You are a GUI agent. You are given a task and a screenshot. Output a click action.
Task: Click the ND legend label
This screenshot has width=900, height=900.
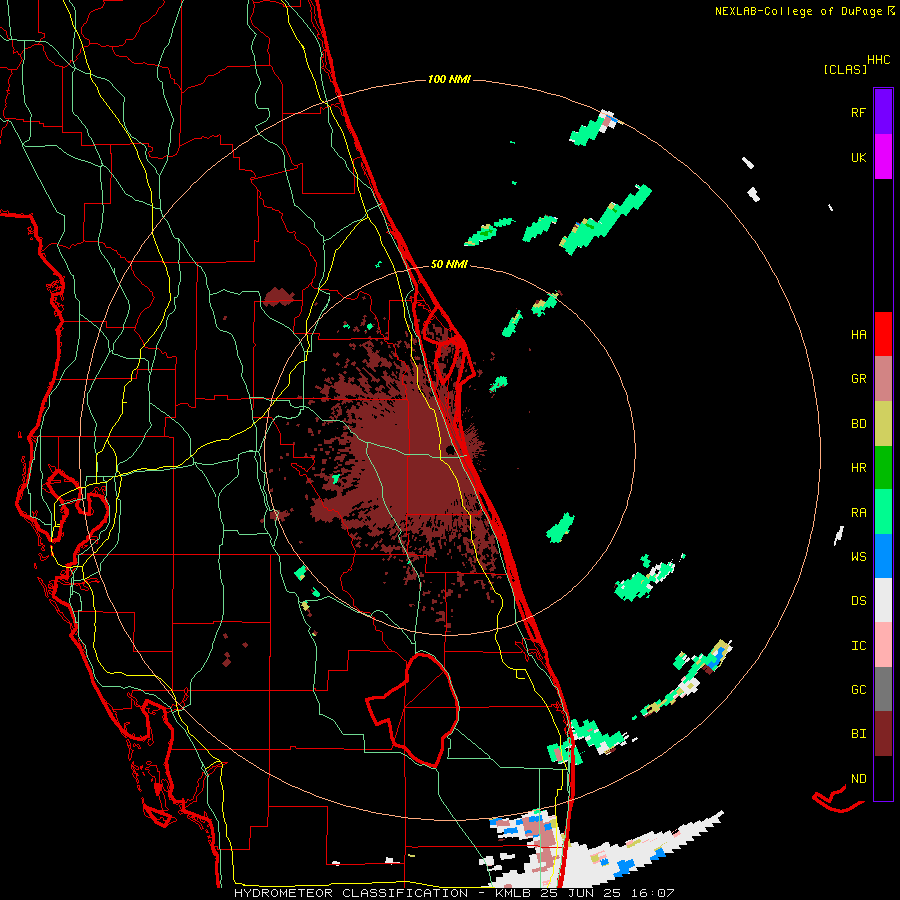click(858, 778)
